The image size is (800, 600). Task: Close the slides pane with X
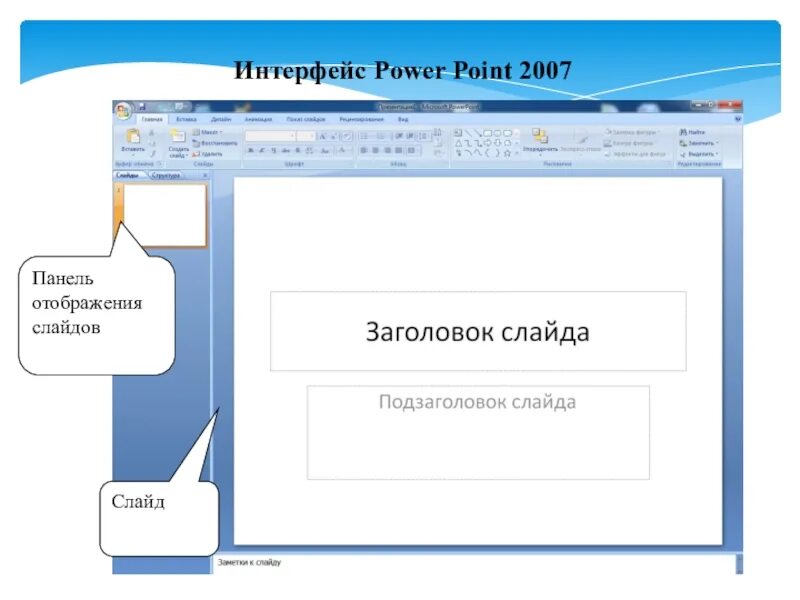click(x=205, y=175)
